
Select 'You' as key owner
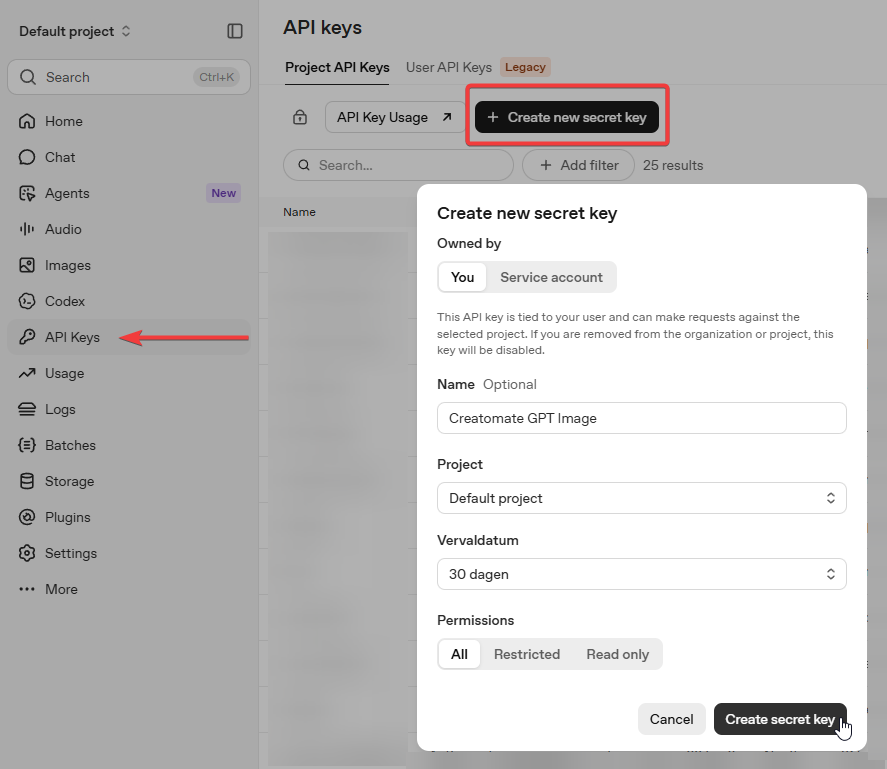(x=462, y=277)
